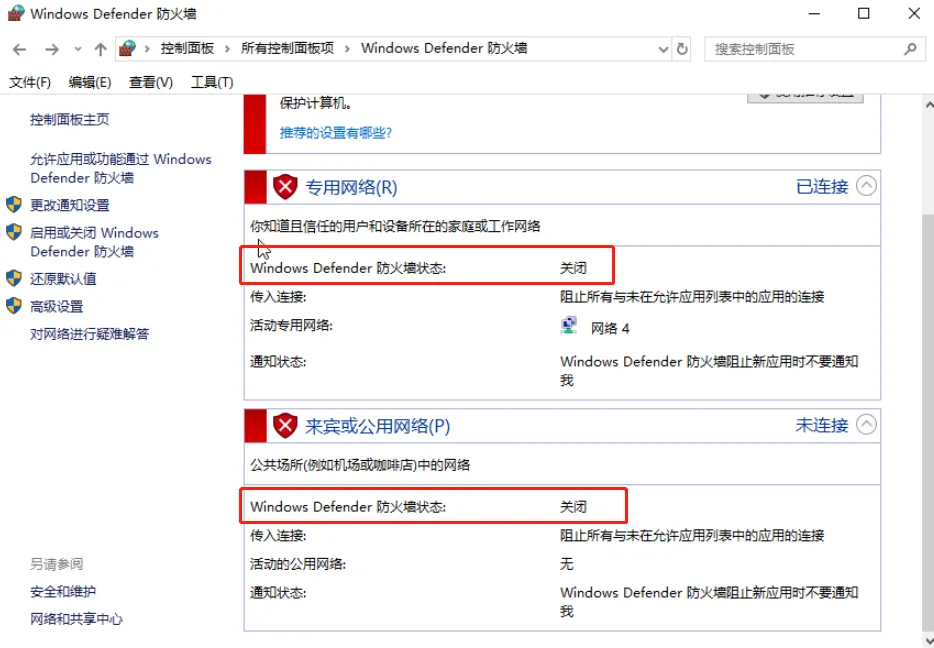The width and height of the screenshot is (934, 648).
Task: Expand the address bar history dropdown
Action: 663,49
